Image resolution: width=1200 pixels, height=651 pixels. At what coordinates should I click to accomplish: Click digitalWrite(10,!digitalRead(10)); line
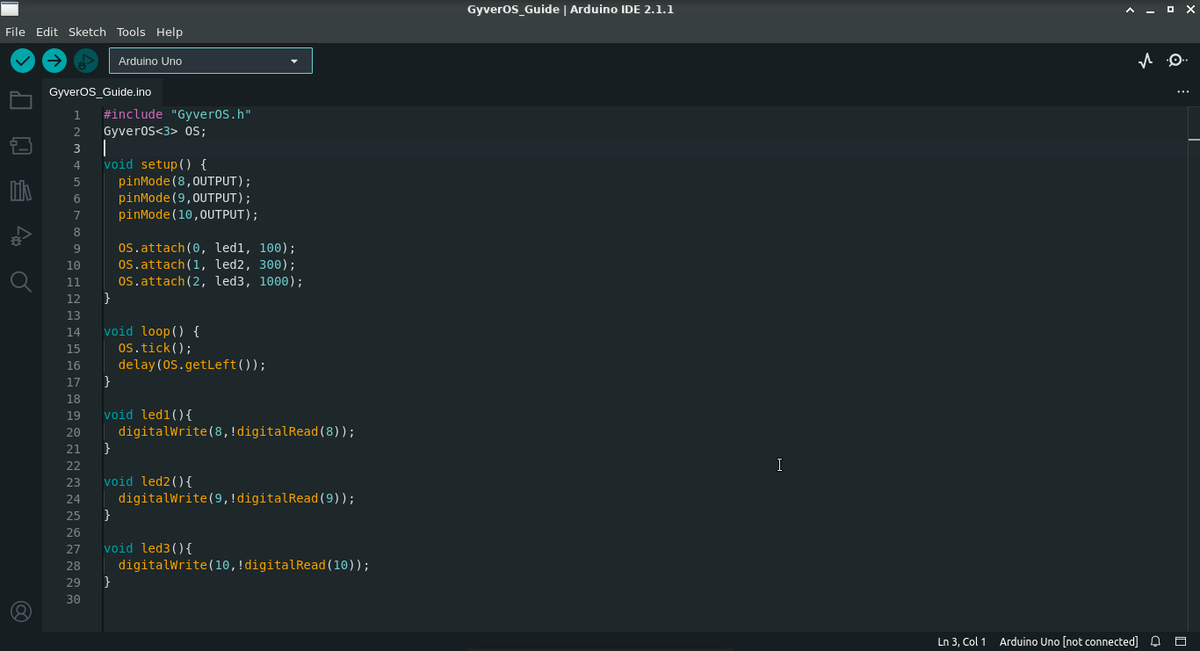click(x=244, y=565)
